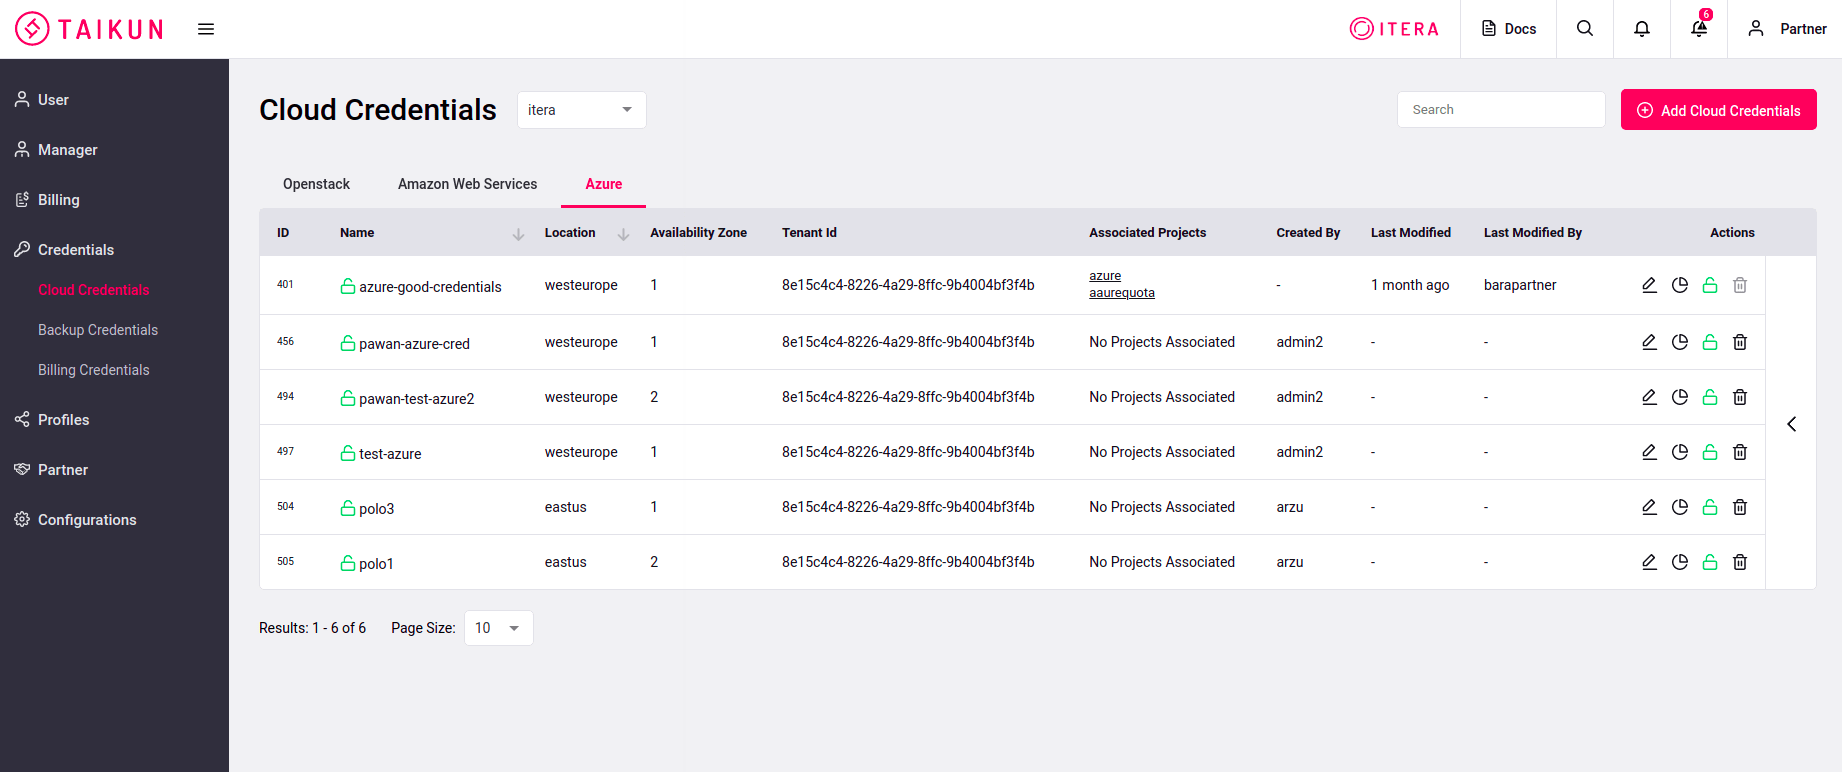Click the Search input field

pyautogui.click(x=1500, y=110)
